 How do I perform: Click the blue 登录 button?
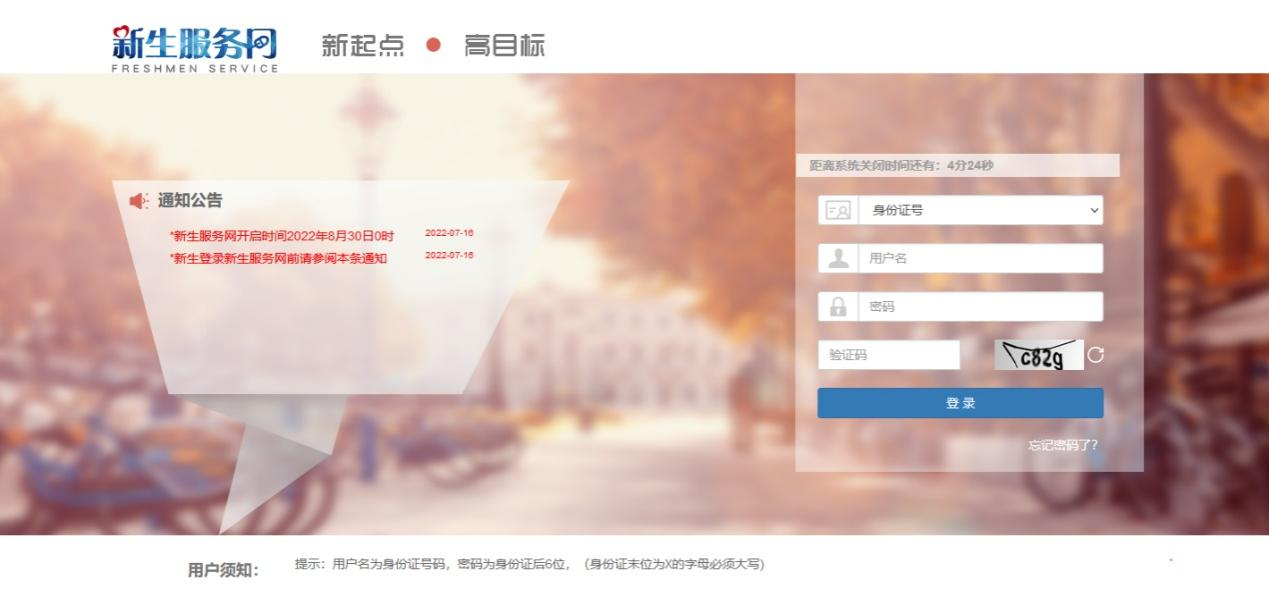[x=960, y=403]
